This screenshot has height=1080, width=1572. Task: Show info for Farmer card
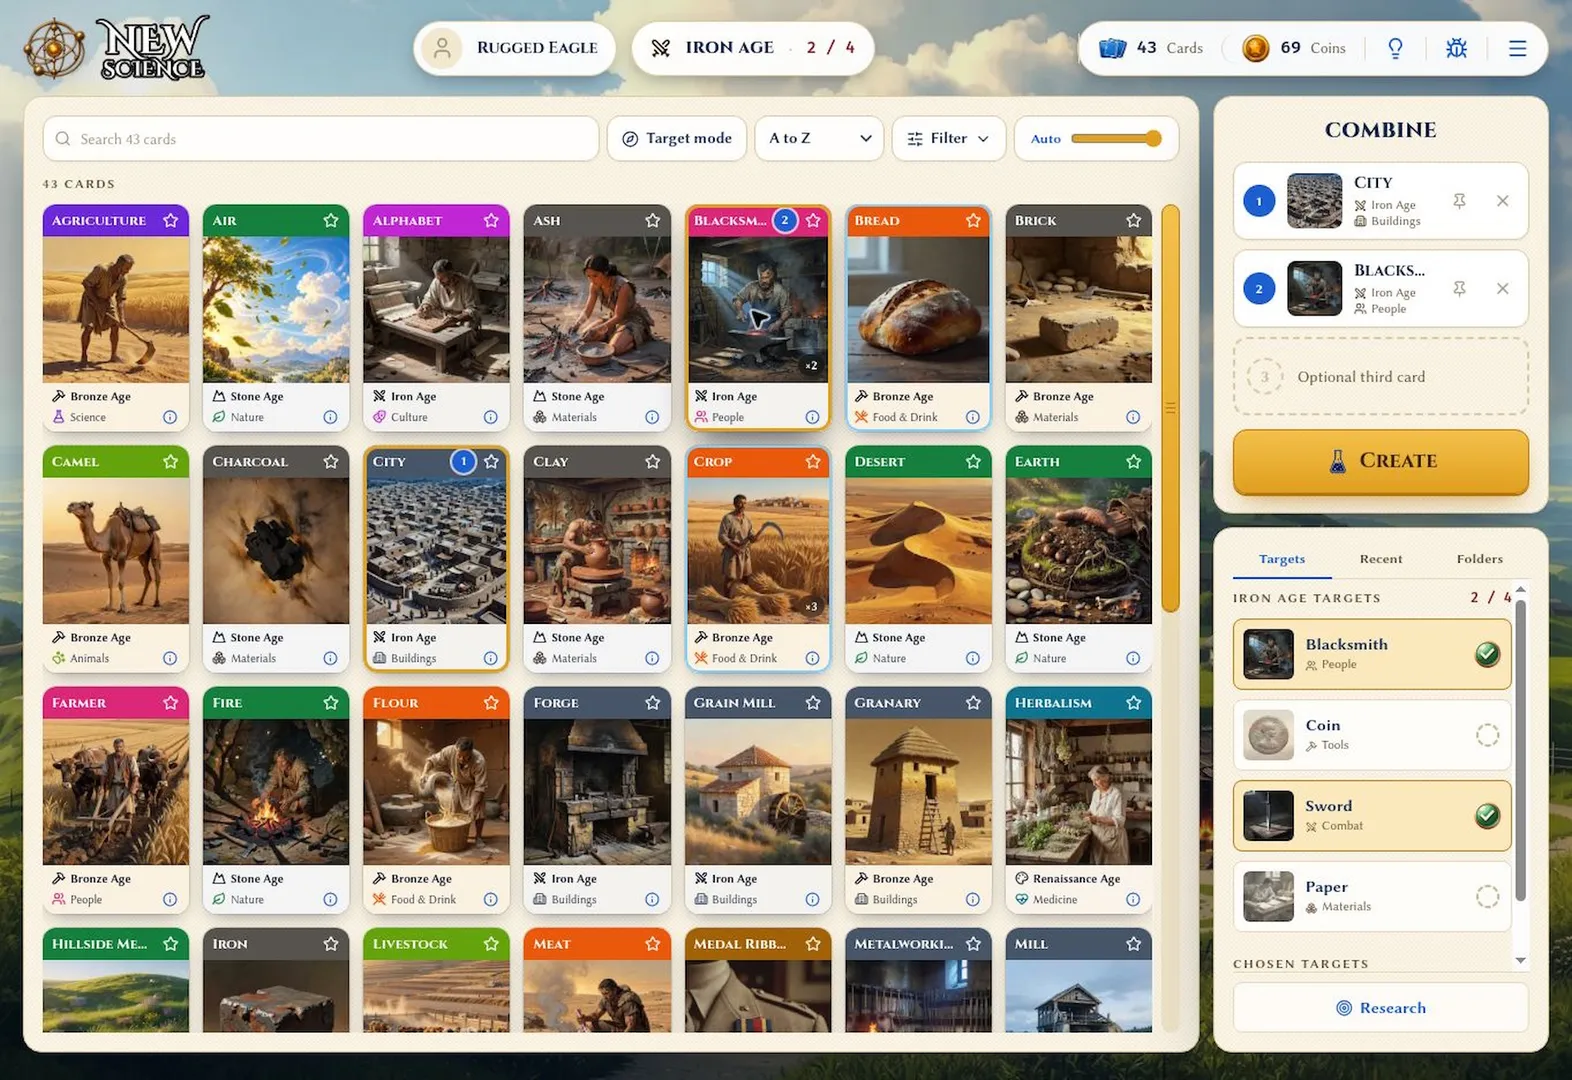point(170,899)
